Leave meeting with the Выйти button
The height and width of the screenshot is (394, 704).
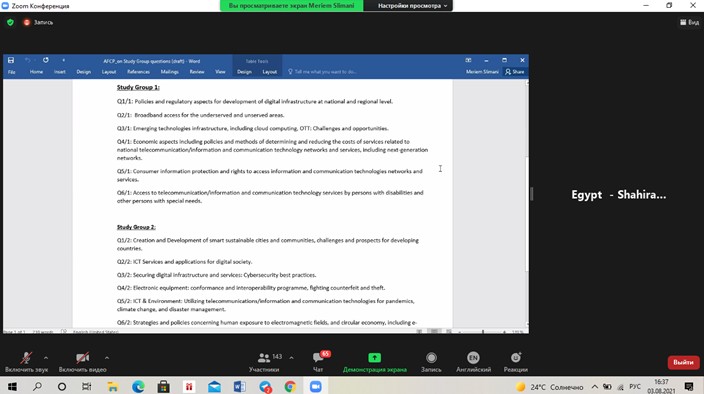click(x=683, y=362)
